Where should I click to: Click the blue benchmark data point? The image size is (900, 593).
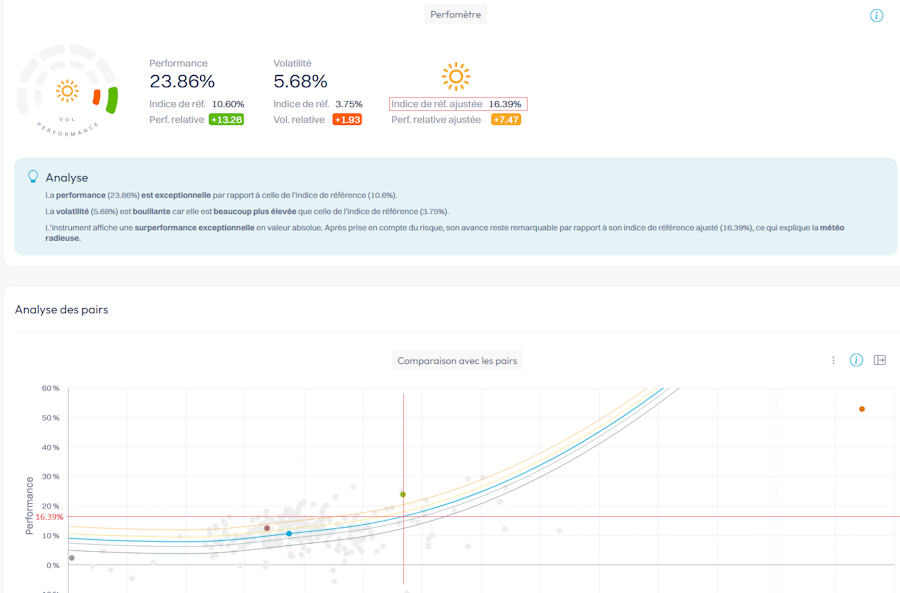pos(289,533)
